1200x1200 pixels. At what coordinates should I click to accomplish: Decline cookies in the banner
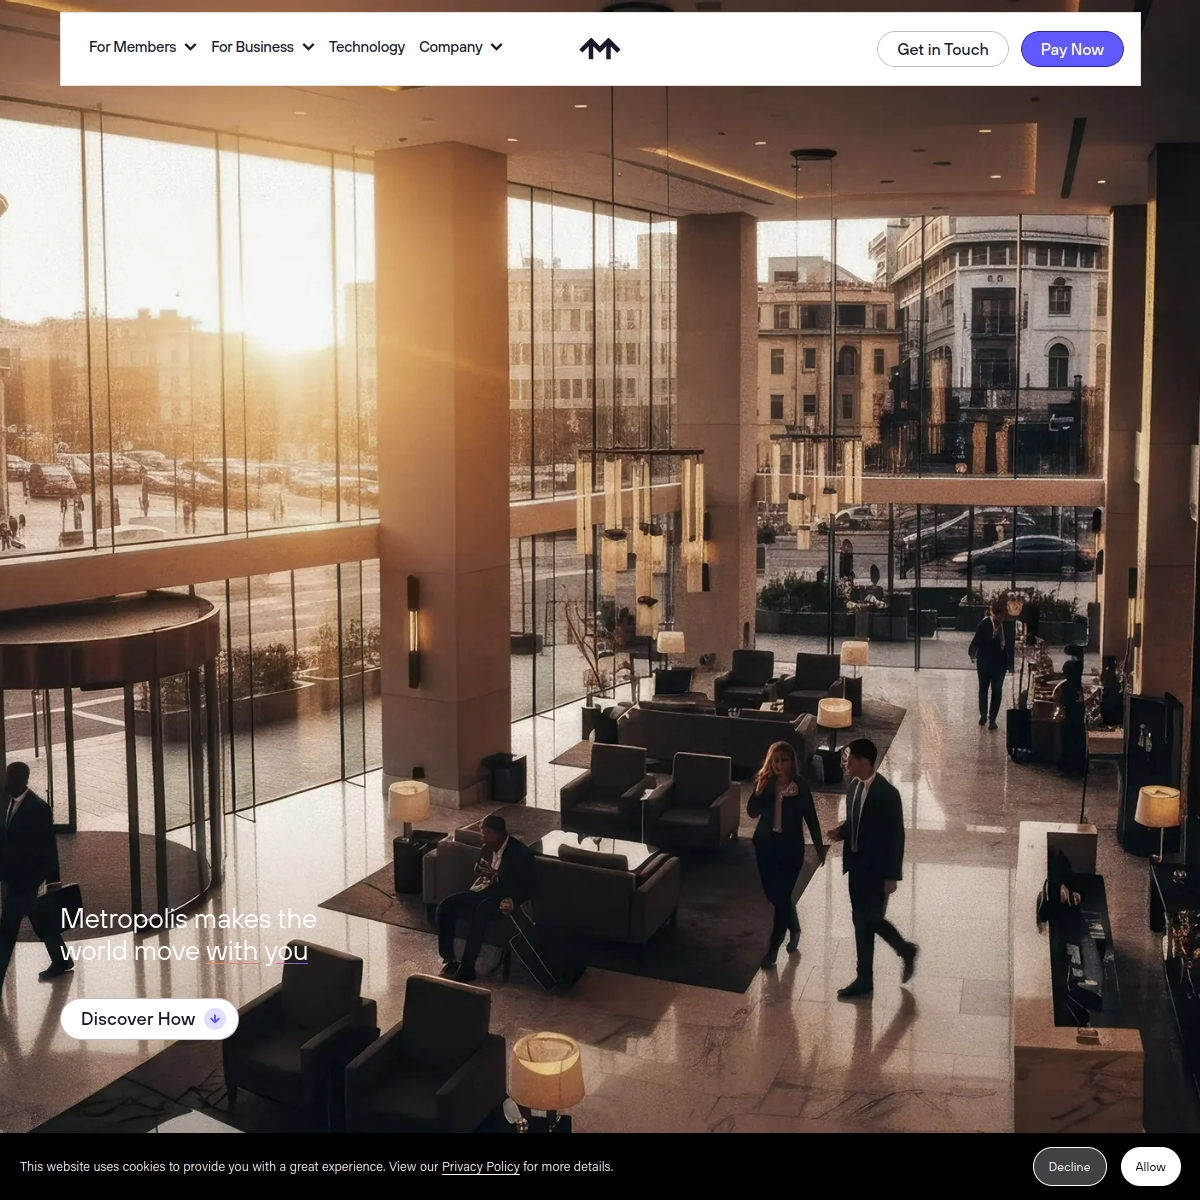tap(1069, 1167)
